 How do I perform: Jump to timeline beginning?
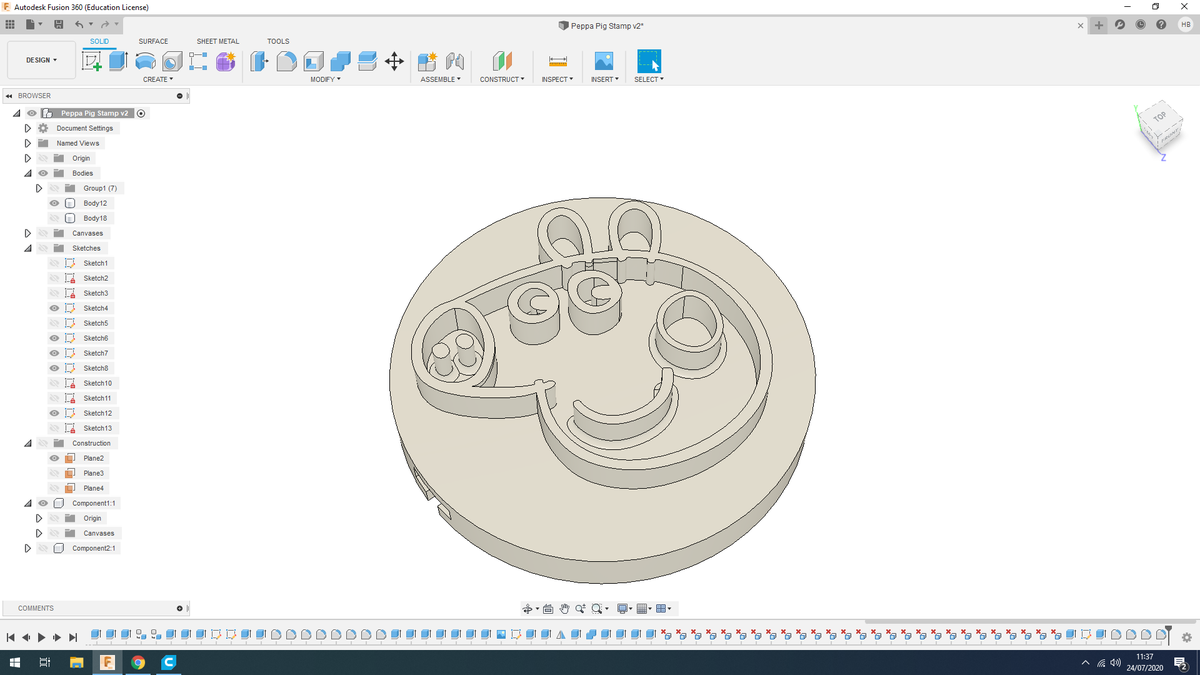[x=10, y=637]
